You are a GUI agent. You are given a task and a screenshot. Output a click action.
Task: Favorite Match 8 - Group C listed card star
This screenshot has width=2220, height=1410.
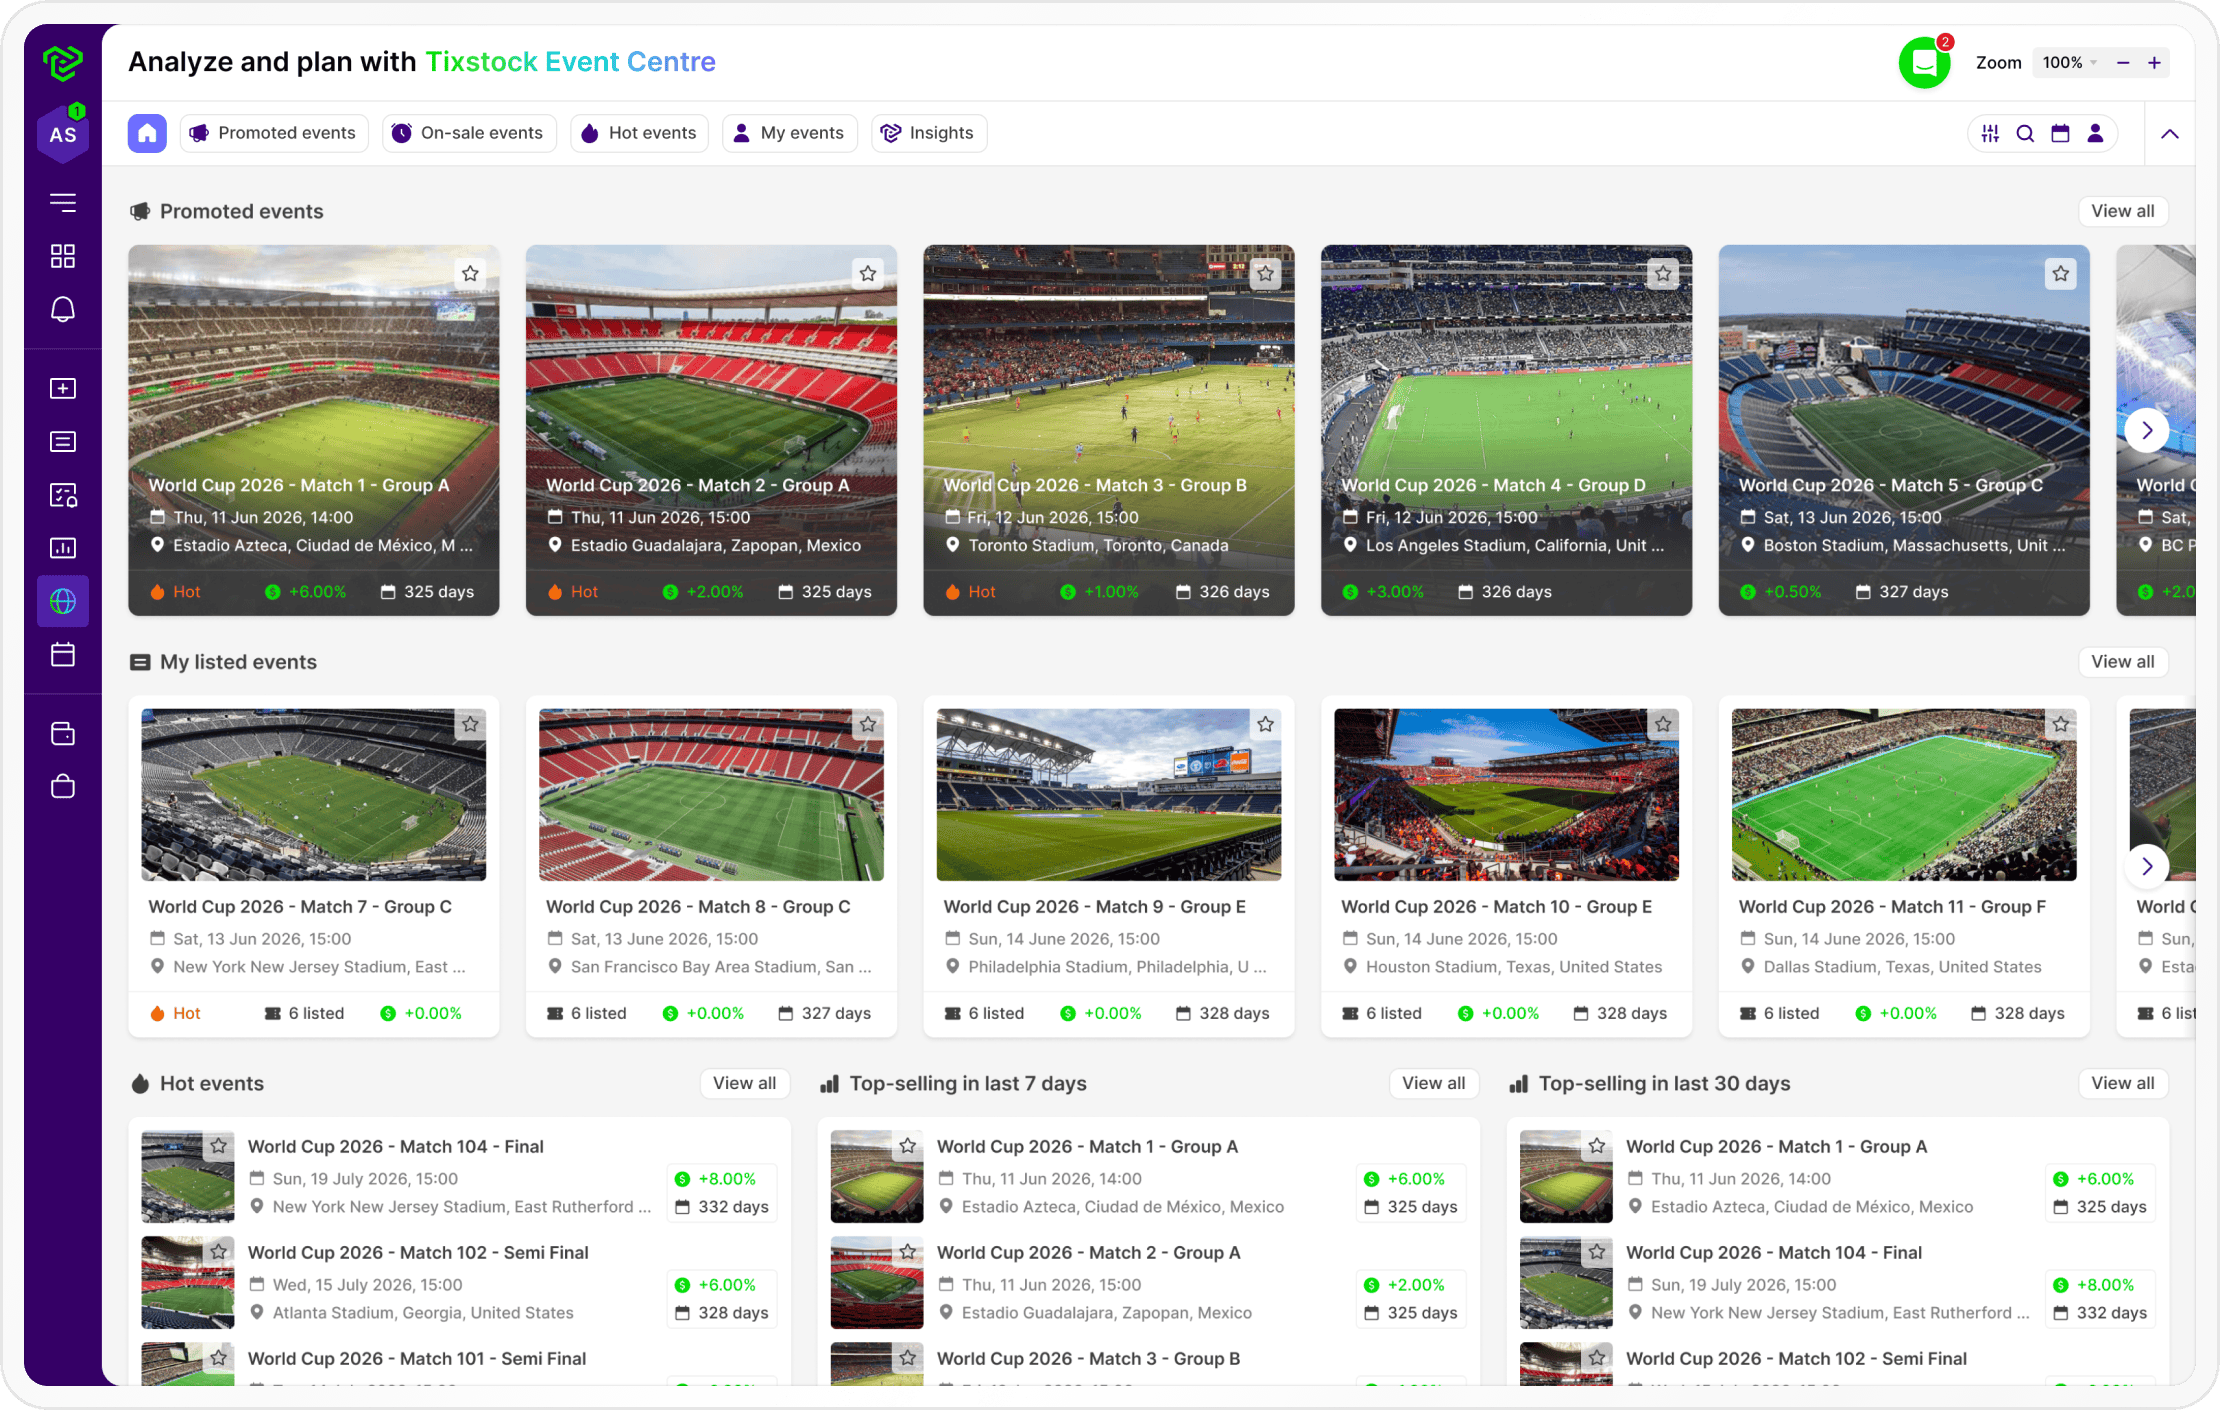pyautogui.click(x=868, y=724)
